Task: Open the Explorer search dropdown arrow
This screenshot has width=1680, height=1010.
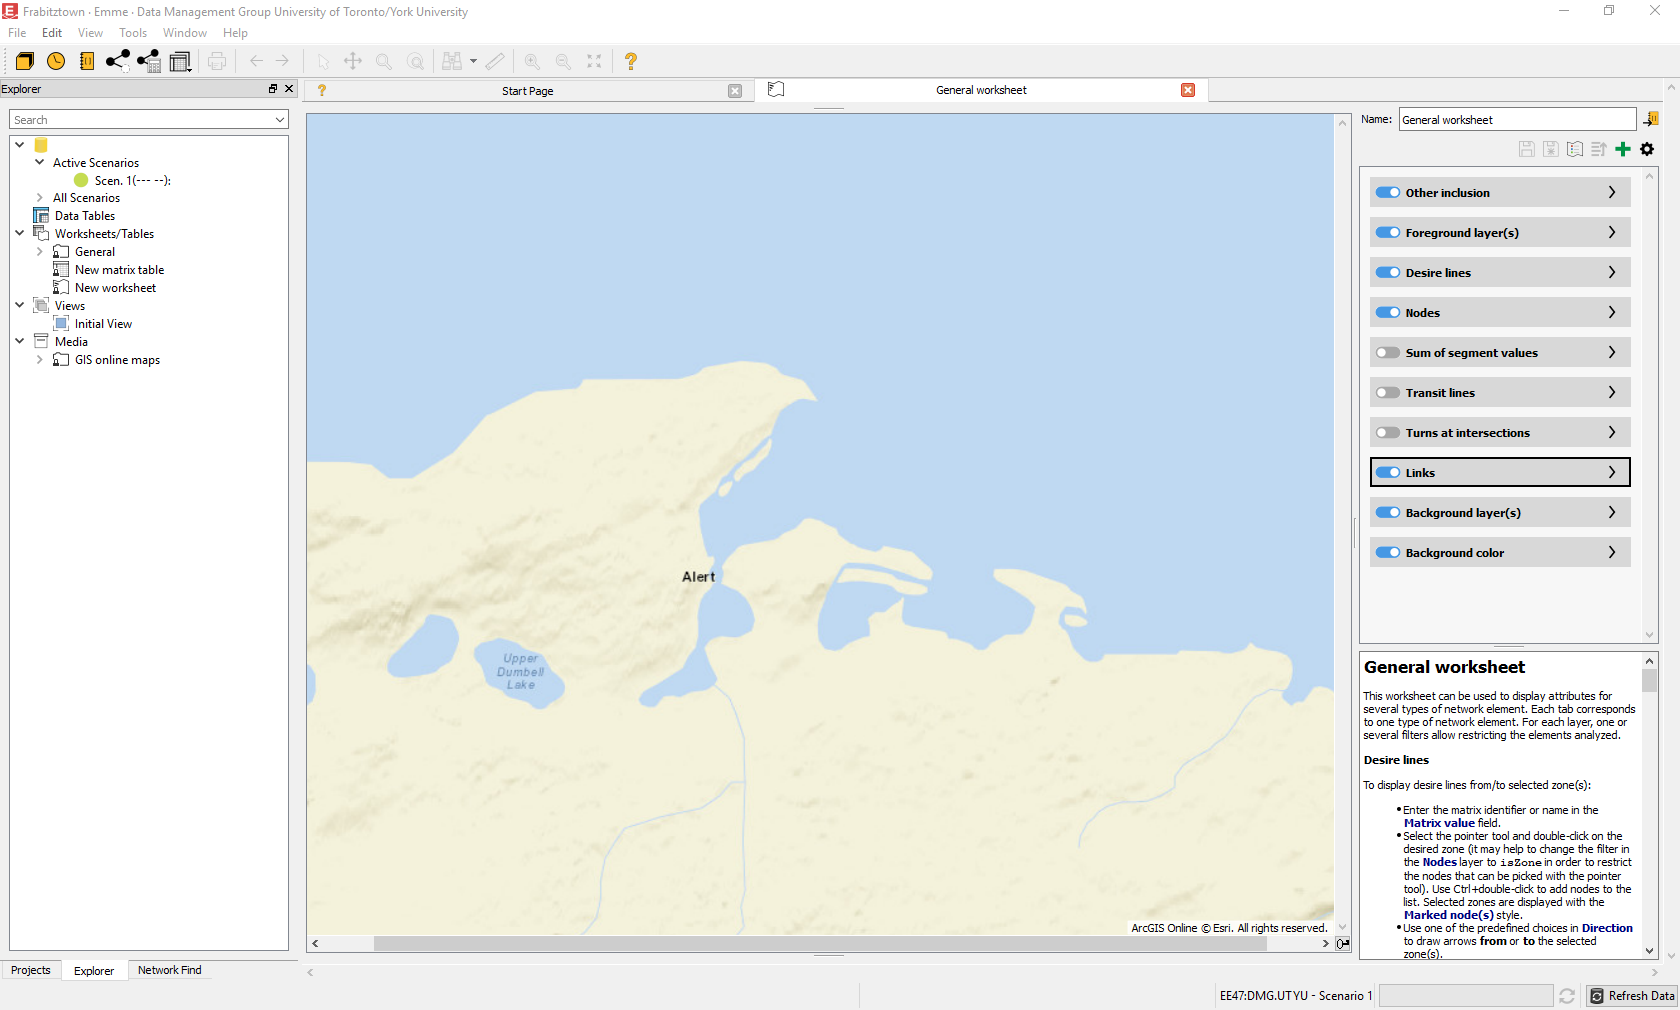Action: (280, 120)
